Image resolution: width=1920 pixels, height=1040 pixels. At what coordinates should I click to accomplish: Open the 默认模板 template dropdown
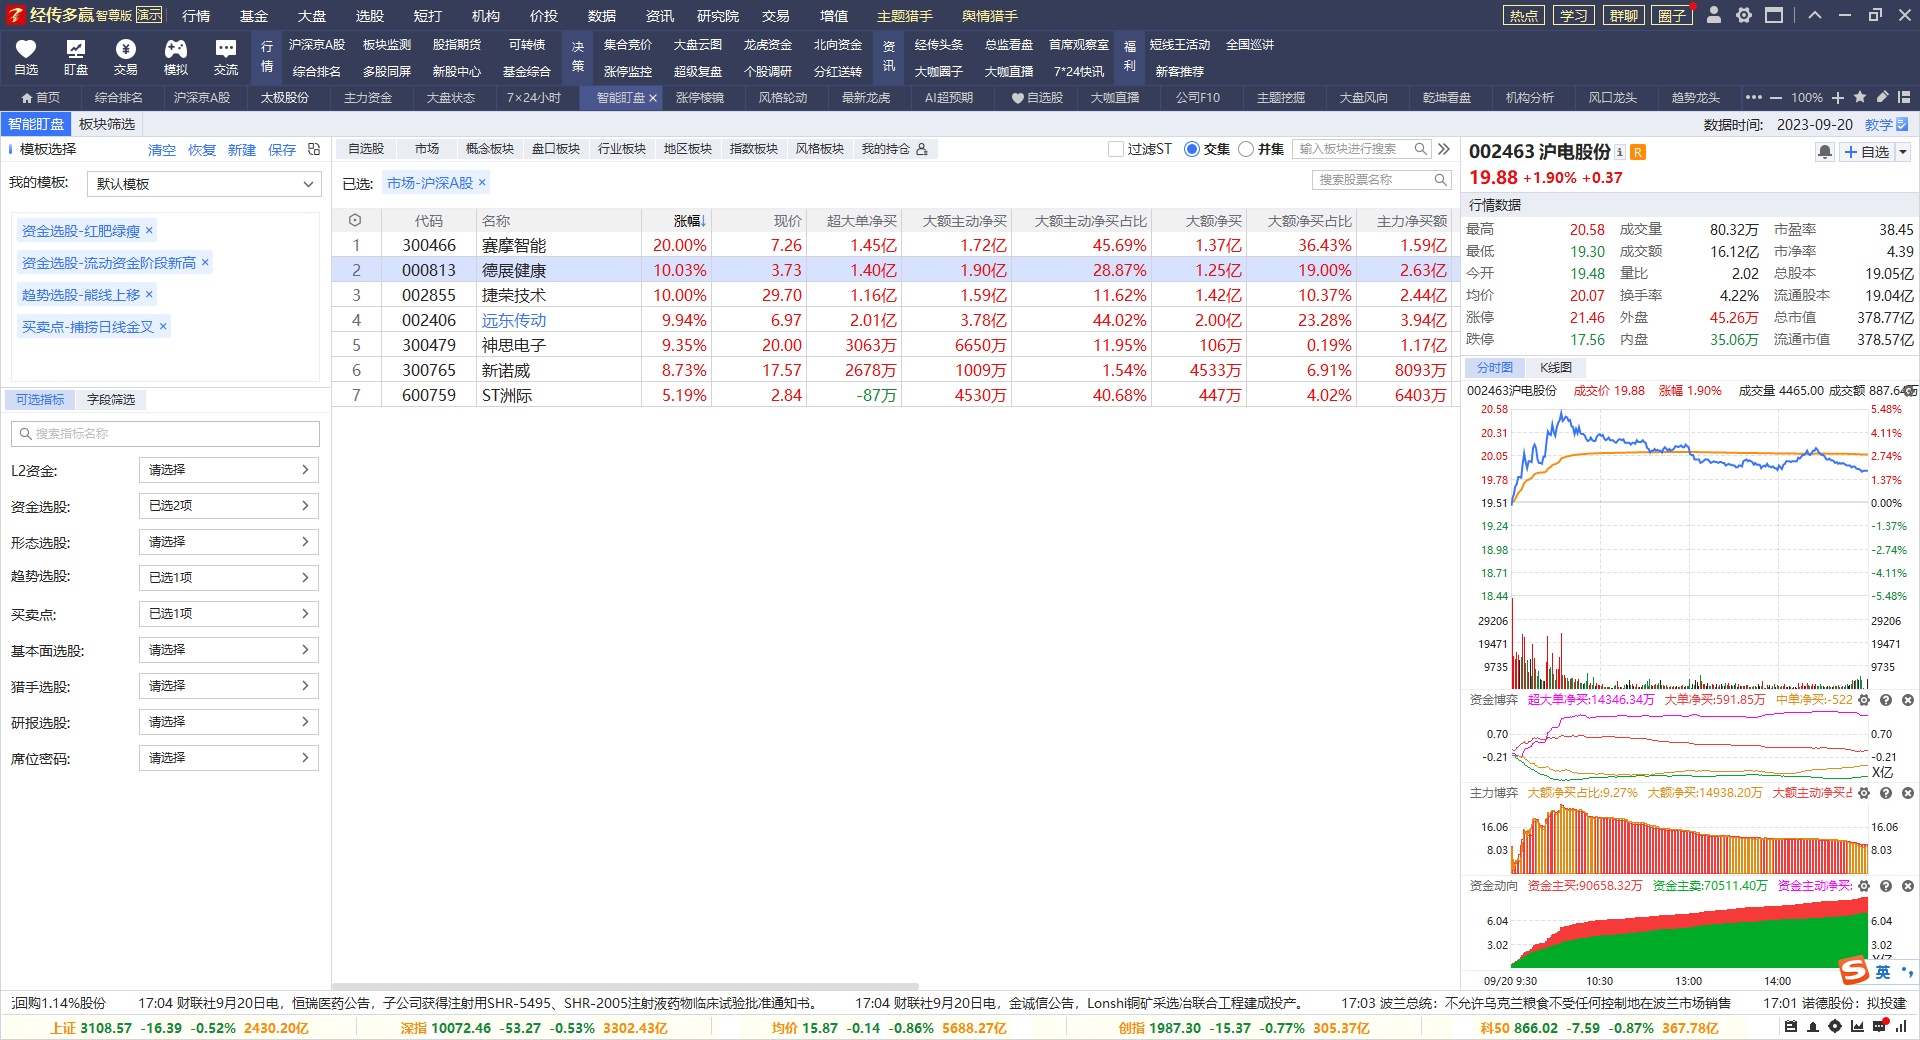(x=204, y=184)
